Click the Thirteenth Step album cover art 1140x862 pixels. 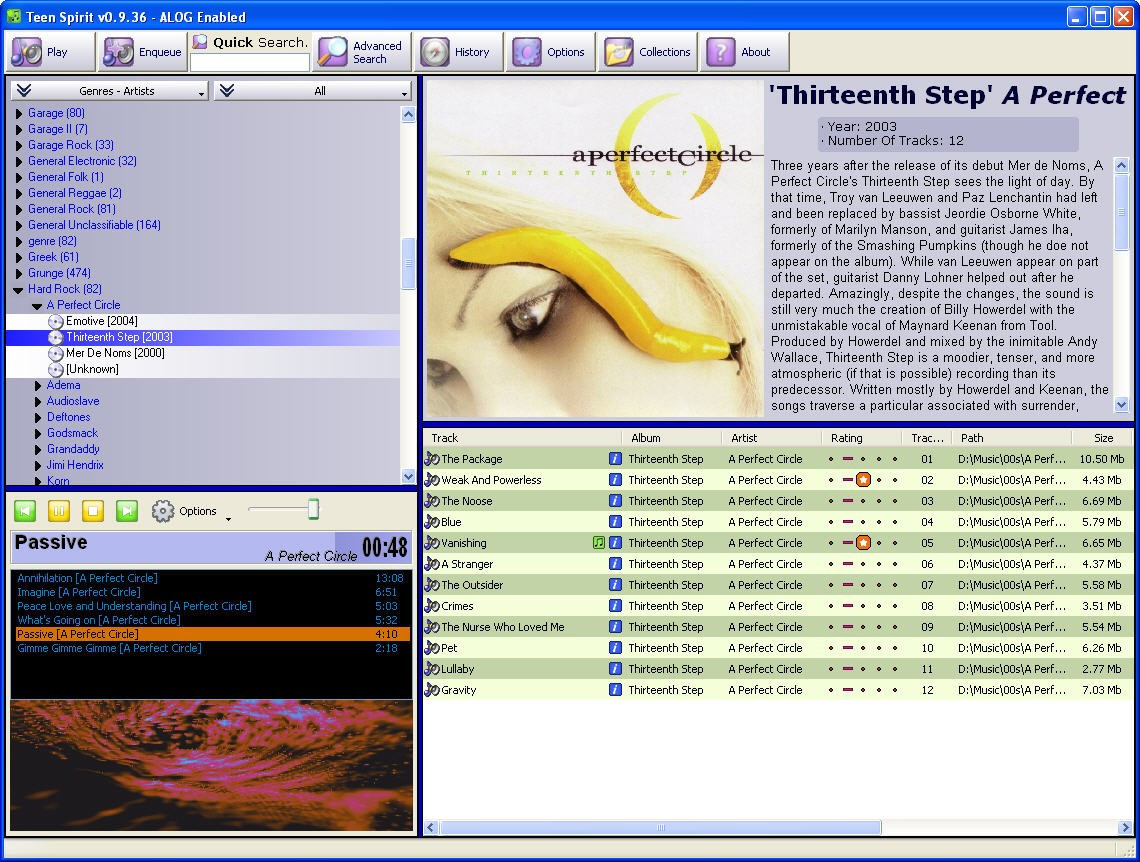point(595,248)
